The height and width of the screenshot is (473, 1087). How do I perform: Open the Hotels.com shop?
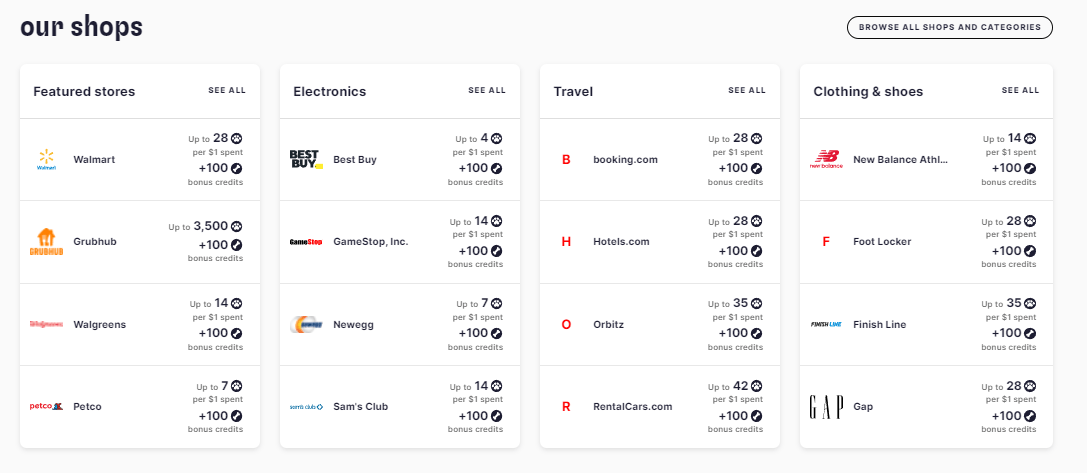(x=621, y=242)
